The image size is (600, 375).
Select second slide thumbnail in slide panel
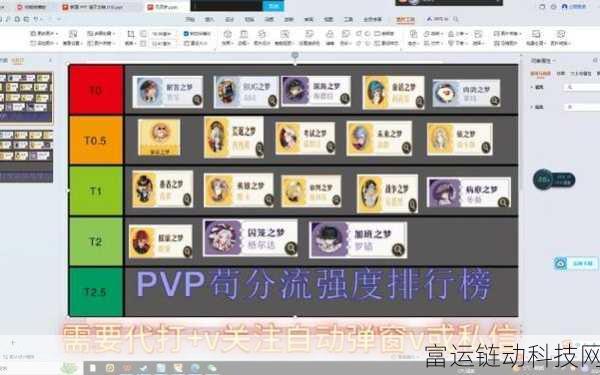point(25,156)
